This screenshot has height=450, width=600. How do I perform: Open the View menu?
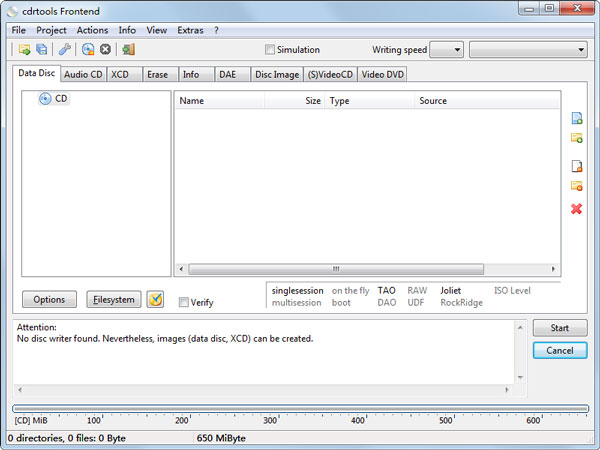[157, 30]
